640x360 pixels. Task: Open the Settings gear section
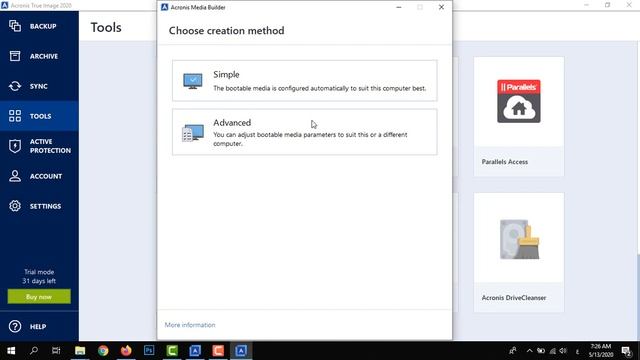[39, 206]
